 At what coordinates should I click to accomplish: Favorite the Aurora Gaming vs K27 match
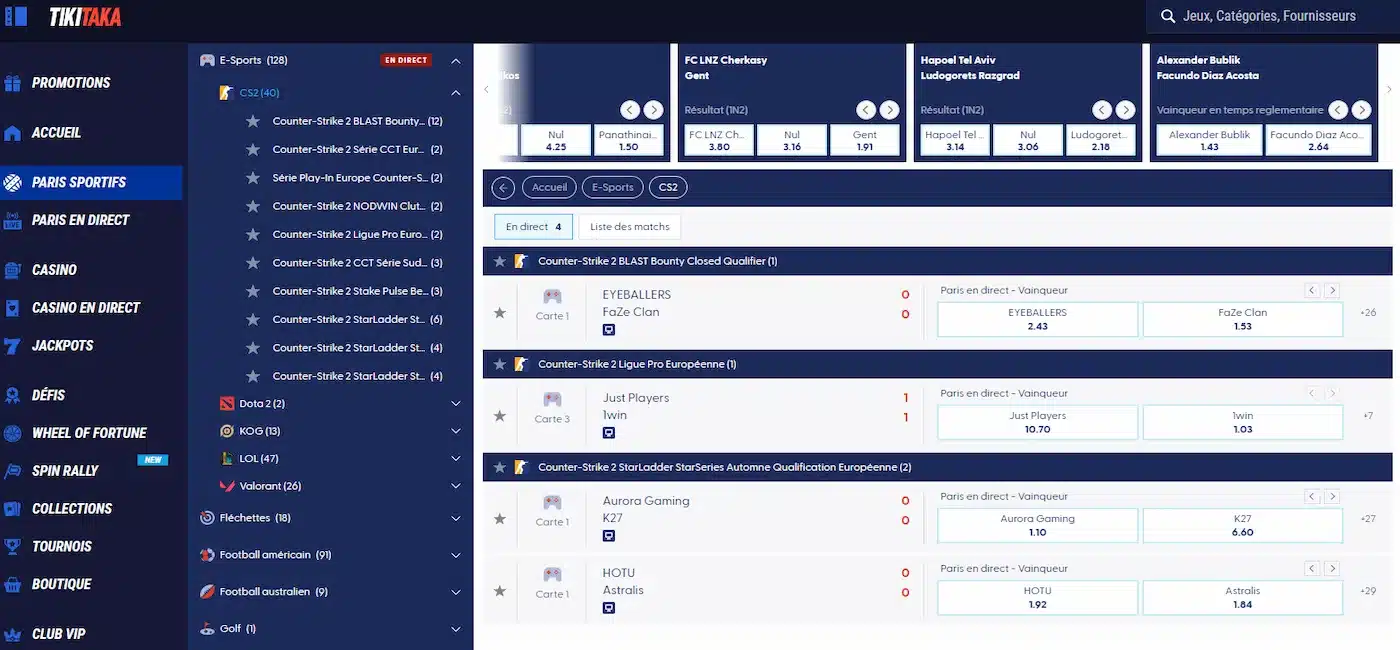pos(500,519)
